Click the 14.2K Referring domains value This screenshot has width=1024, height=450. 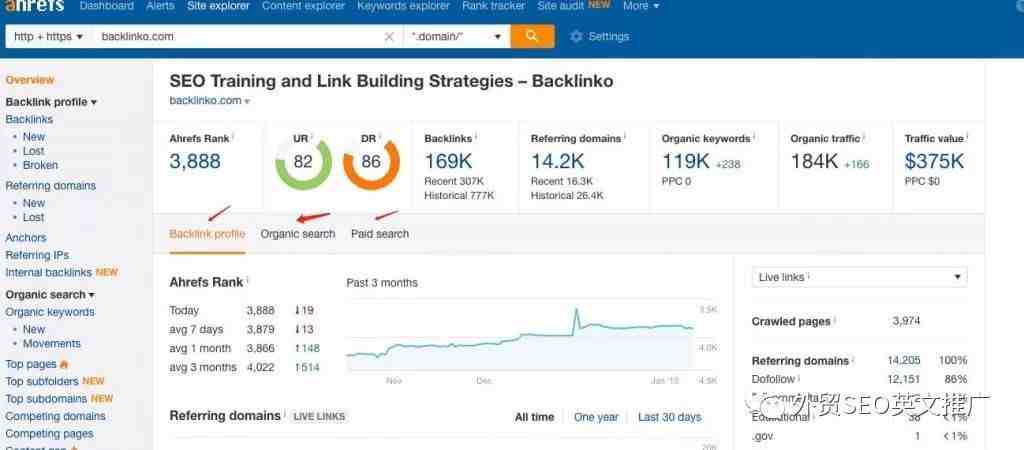(x=558, y=161)
